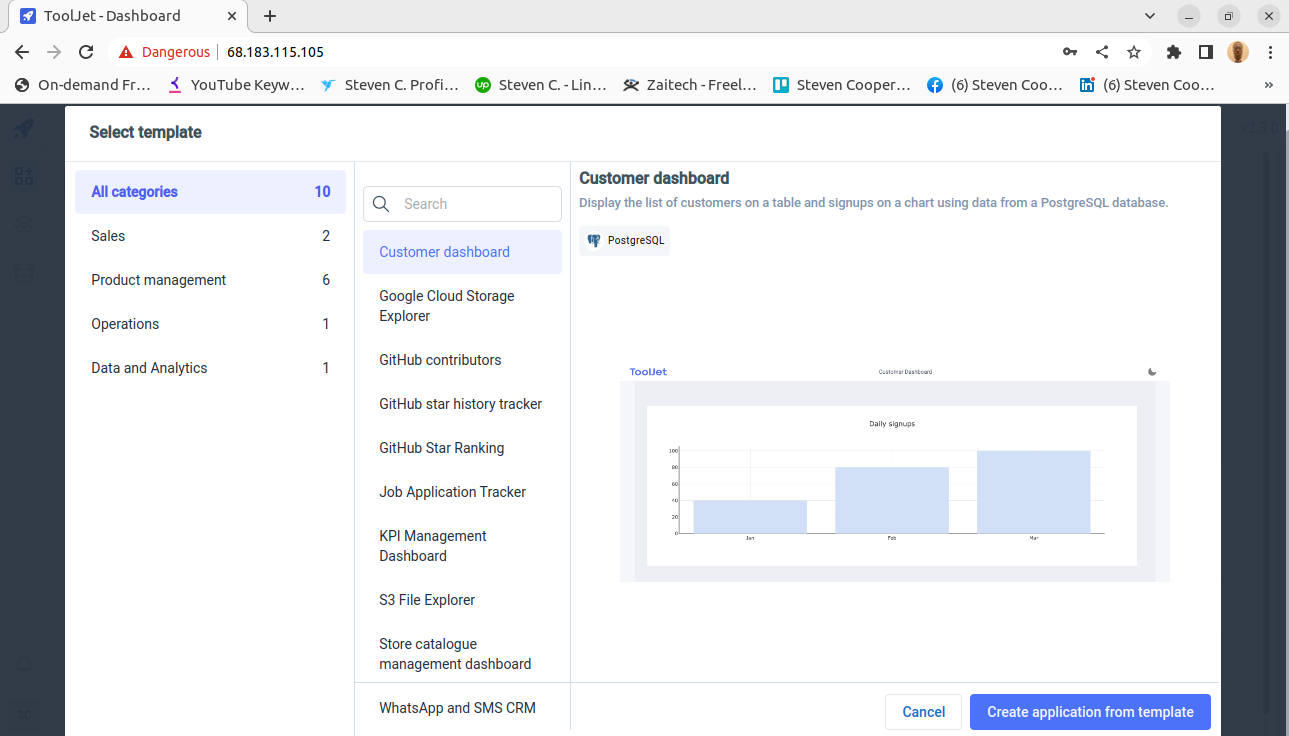The width and height of the screenshot is (1289, 736).
Task: Click the Cancel button
Action: click(x=923, y=712)
